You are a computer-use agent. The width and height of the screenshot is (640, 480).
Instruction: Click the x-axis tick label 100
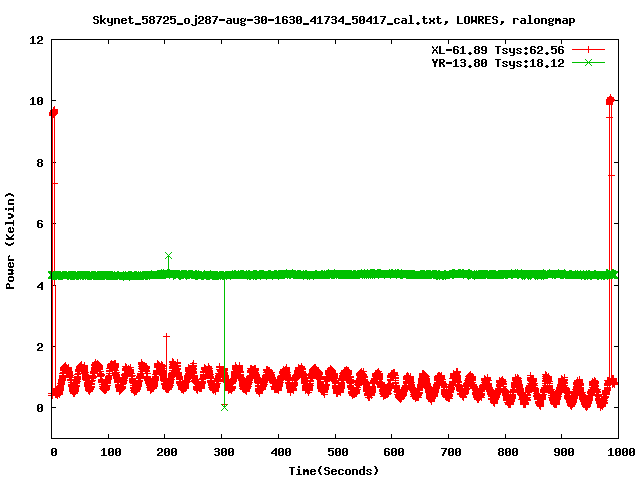(111, 452)
